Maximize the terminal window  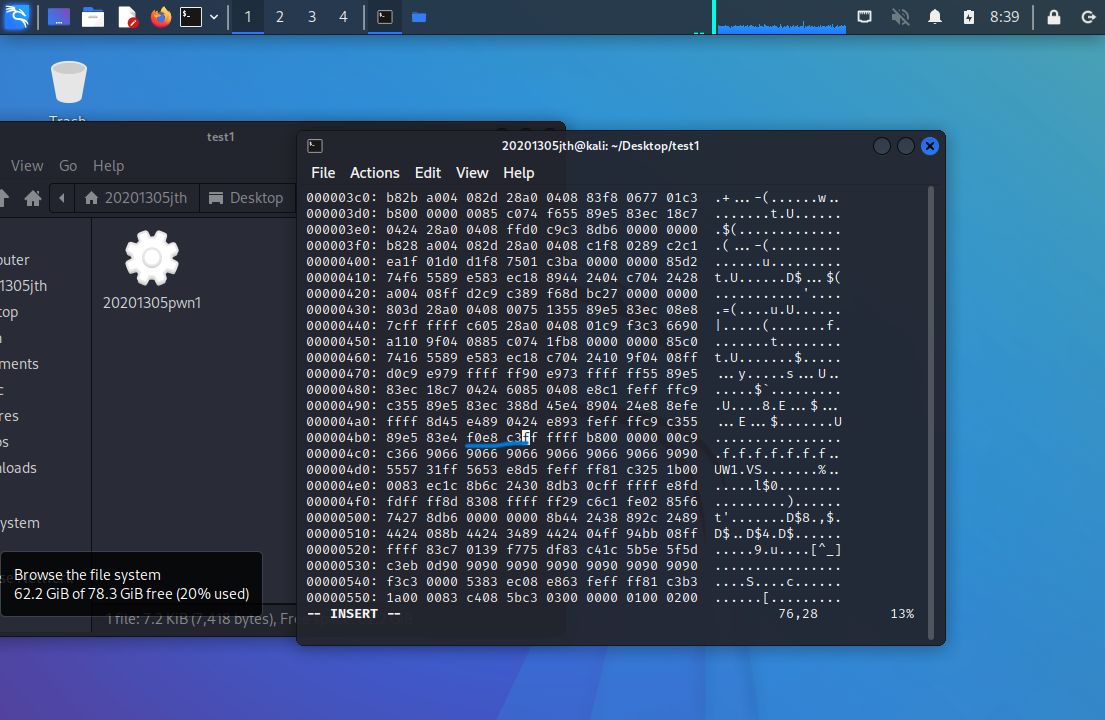click(x=906, y=146)
